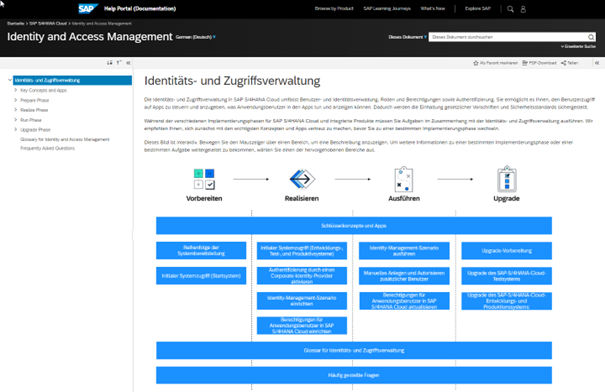
Task: Click Schlüsselkonzepte und Apps bar
Action: pos(354,226)
